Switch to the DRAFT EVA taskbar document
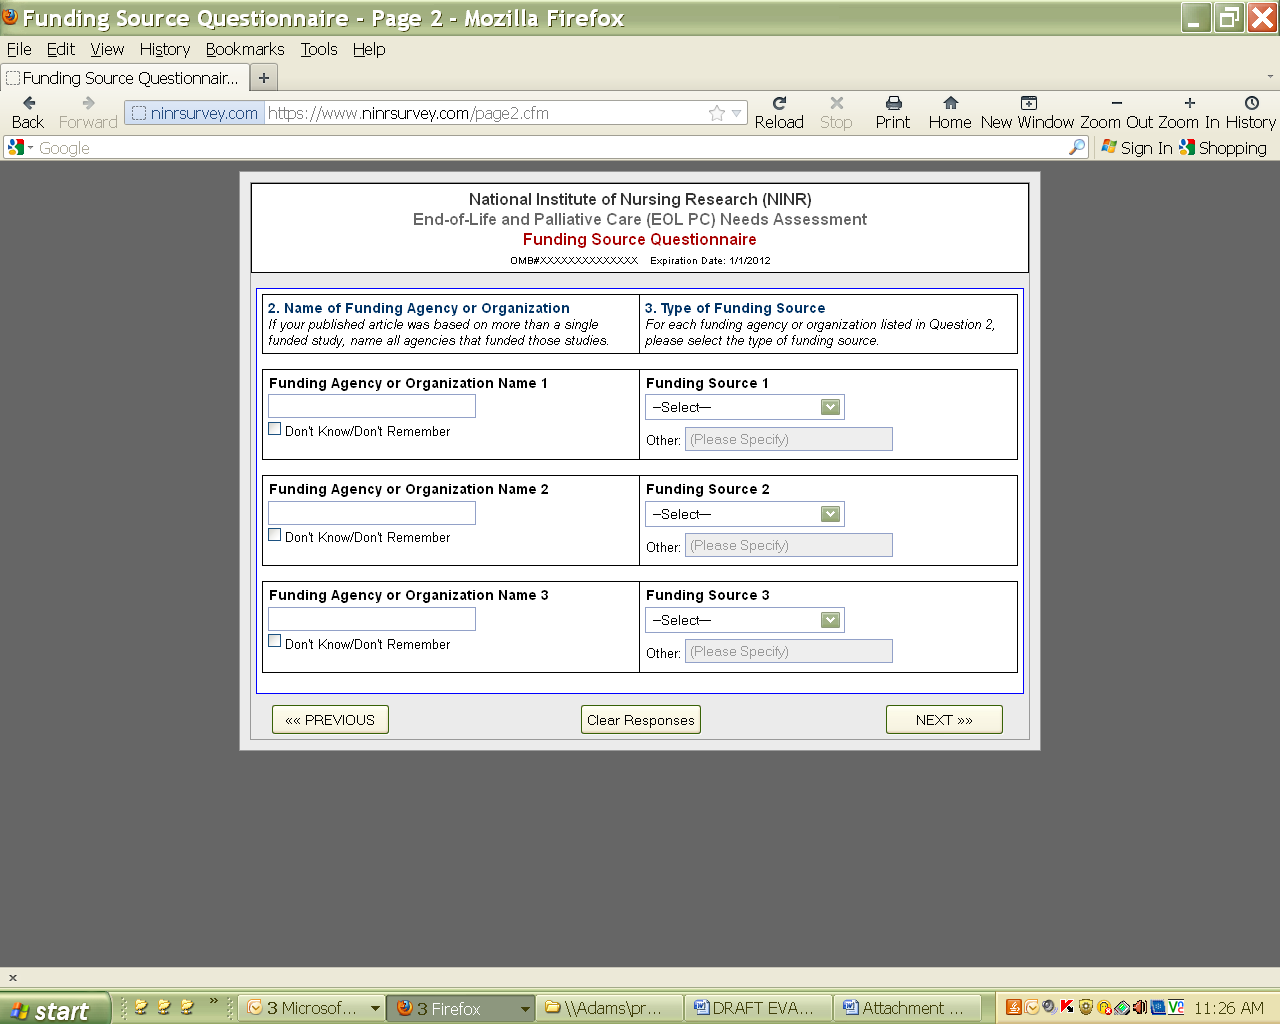The width and height of the screenshot is (1280, 1024). point(759,1008)
